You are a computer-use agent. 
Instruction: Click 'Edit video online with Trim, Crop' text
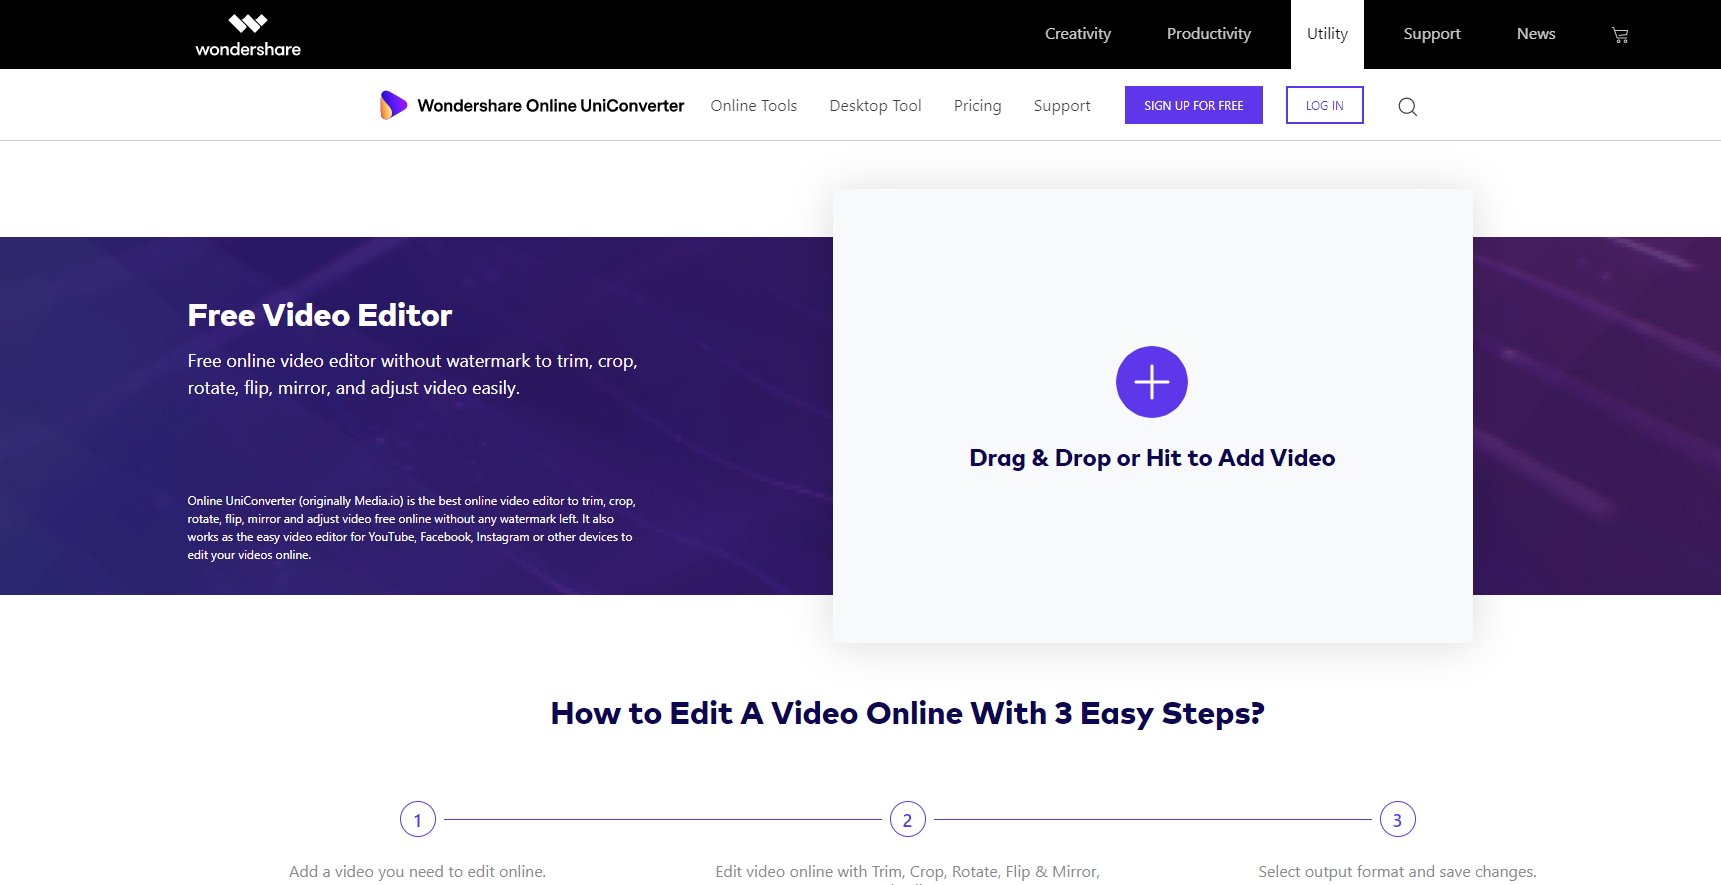pos(907,872)
